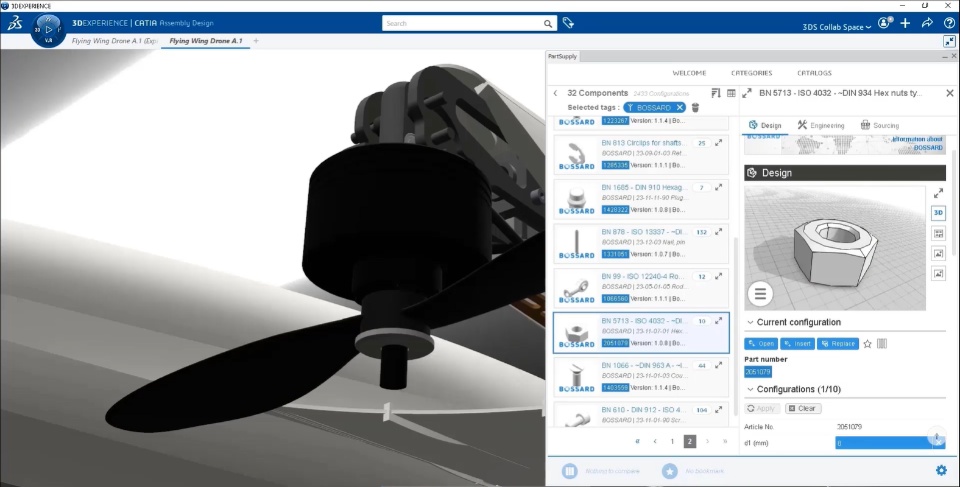Expand the nut preview to fullscreen
Viewport: 960px width, 487px height.
point(939,194)
